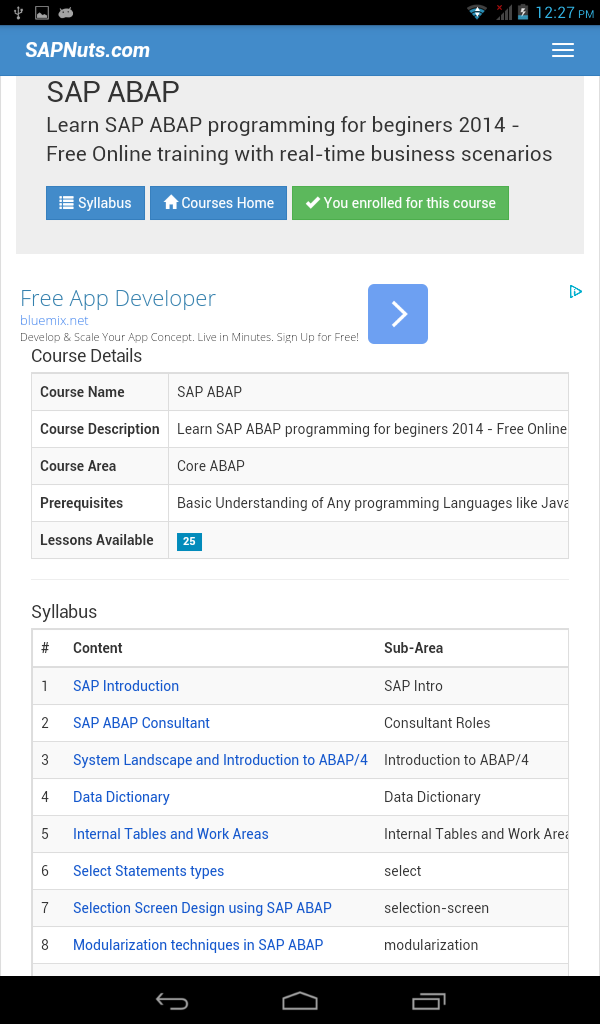Image resolution: width=600 pixels, height=1024 pixels.
Task: Click the 'Content' column header
Action: coord(98,648)
